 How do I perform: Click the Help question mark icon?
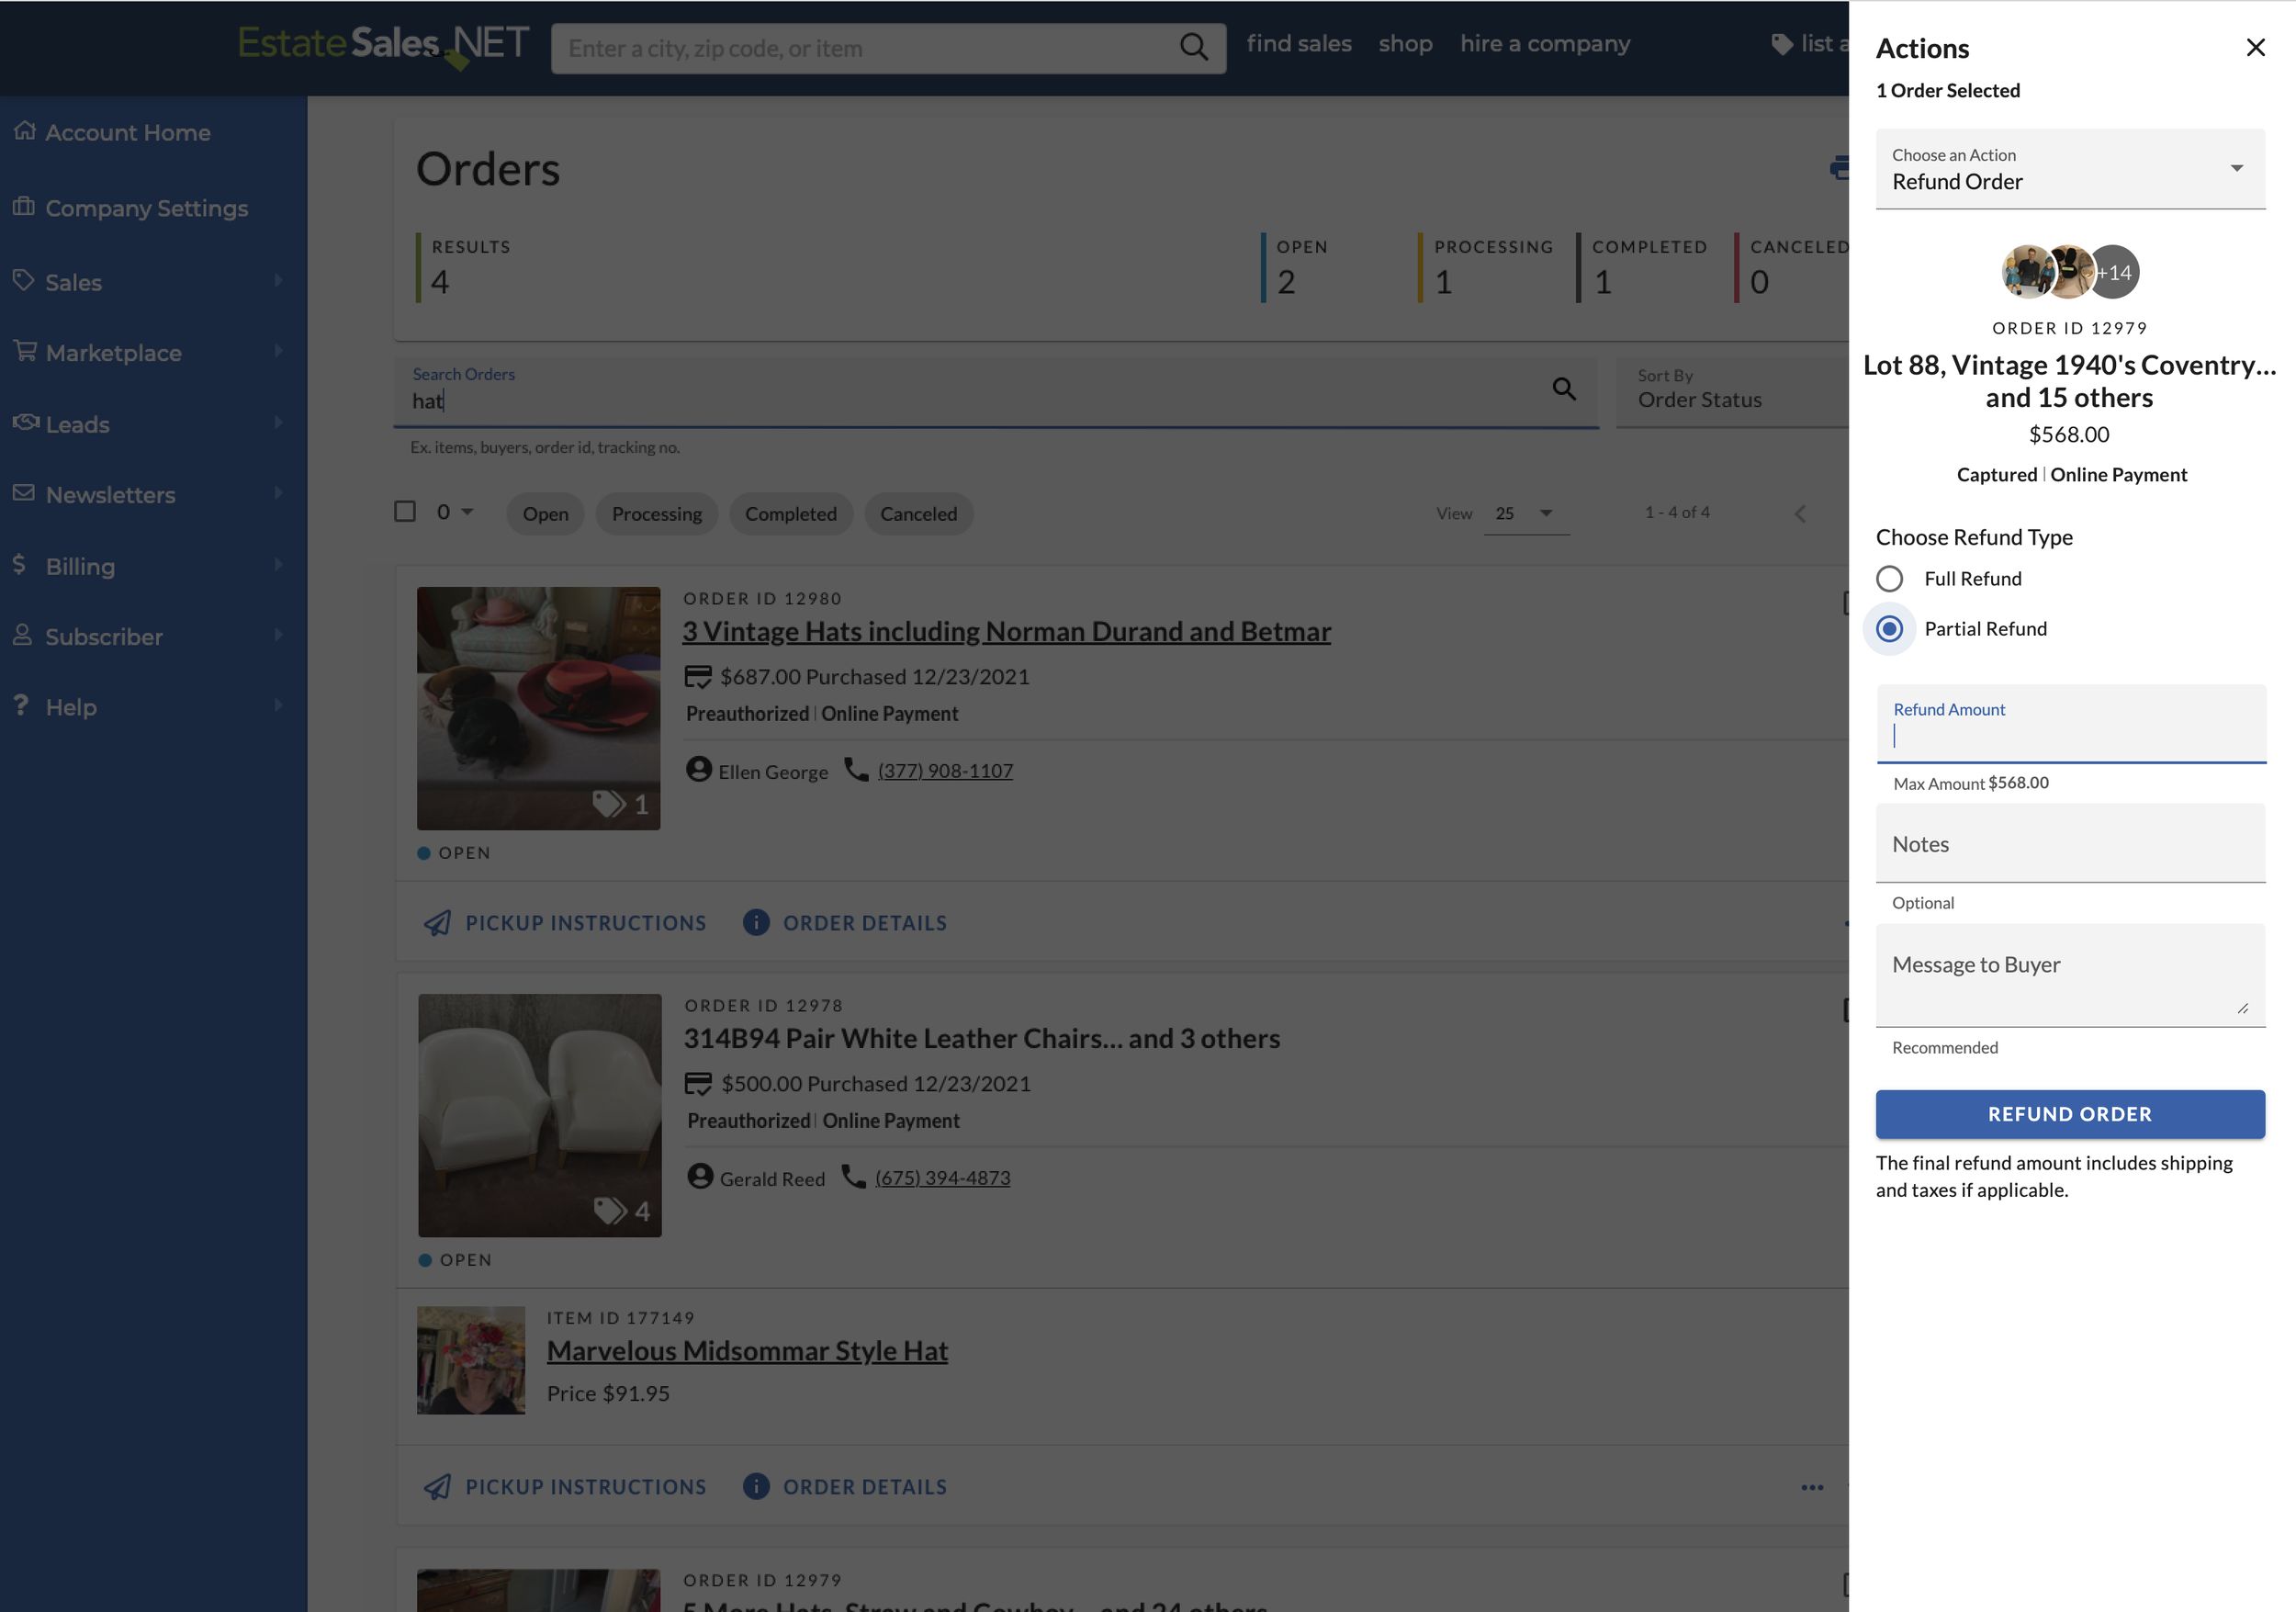coord(21,705)
